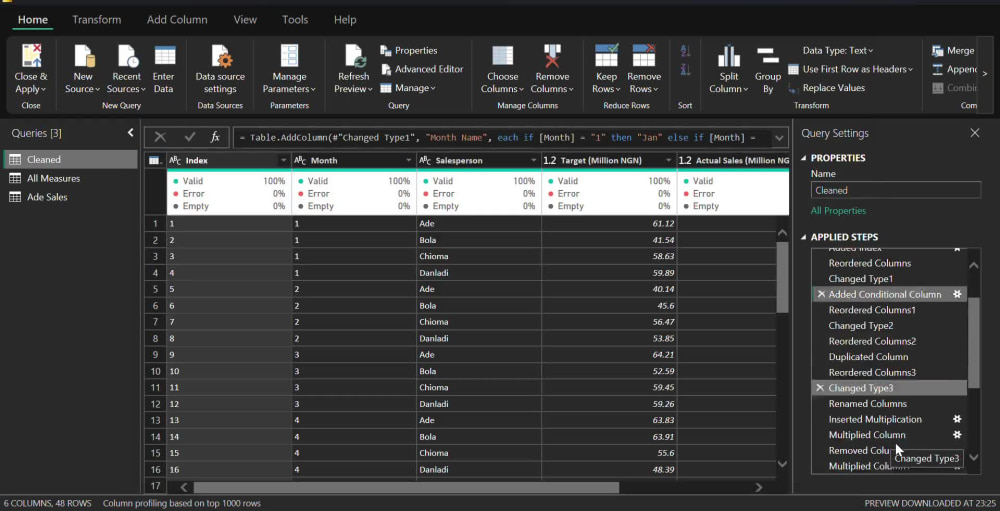The width and height of the screenshot is (1000, 511).
Task: Open the Target (Million NGN) filter dropdown
Action: [x=669, y=161]
